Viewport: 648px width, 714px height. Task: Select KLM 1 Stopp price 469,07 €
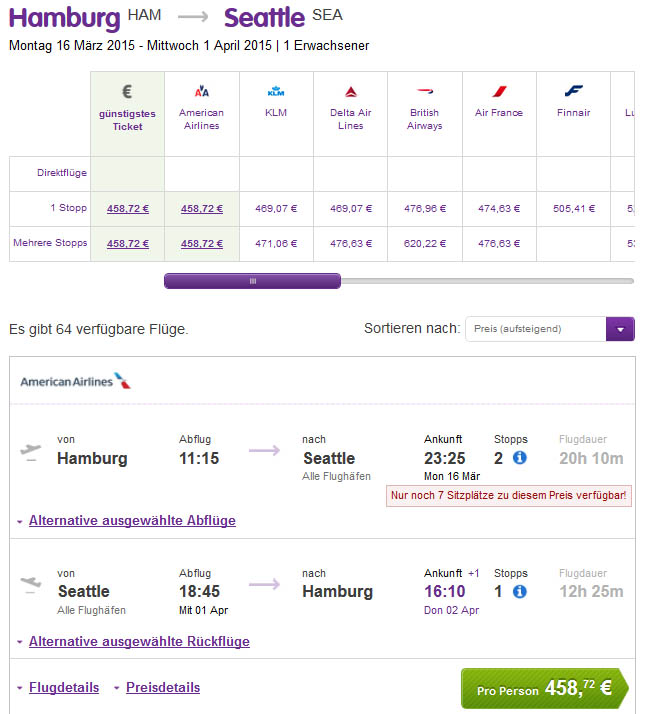(276, 209)
